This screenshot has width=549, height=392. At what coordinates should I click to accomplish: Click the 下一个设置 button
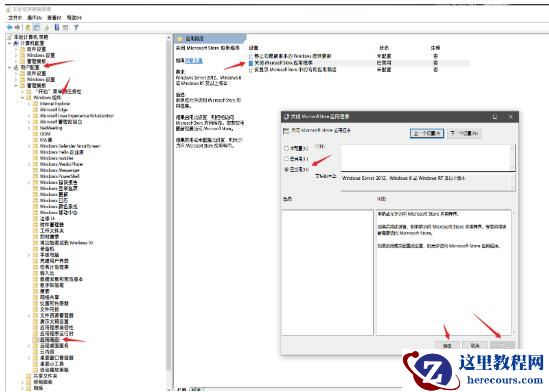coord(464,133)
